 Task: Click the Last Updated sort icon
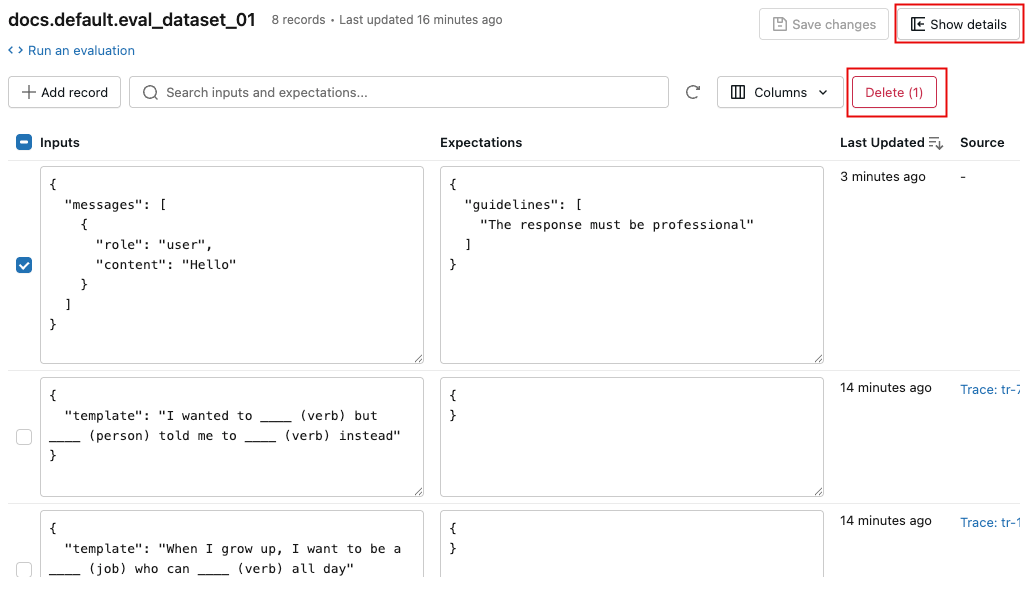coord(936,143)
